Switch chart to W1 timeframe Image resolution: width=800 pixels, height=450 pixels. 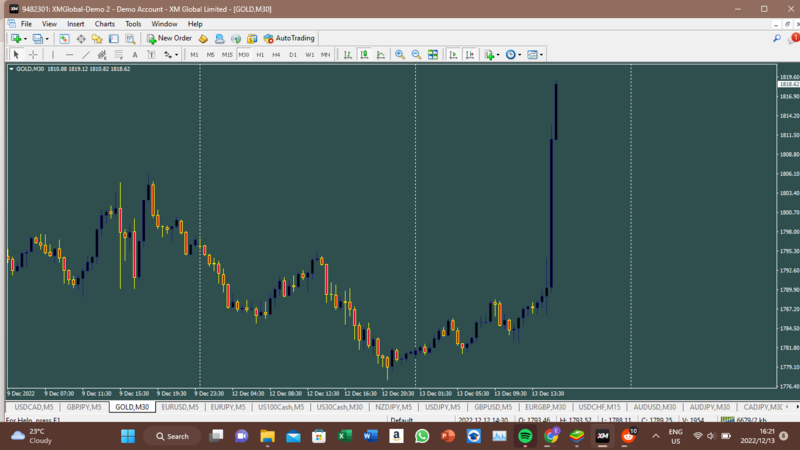point(310,55)
